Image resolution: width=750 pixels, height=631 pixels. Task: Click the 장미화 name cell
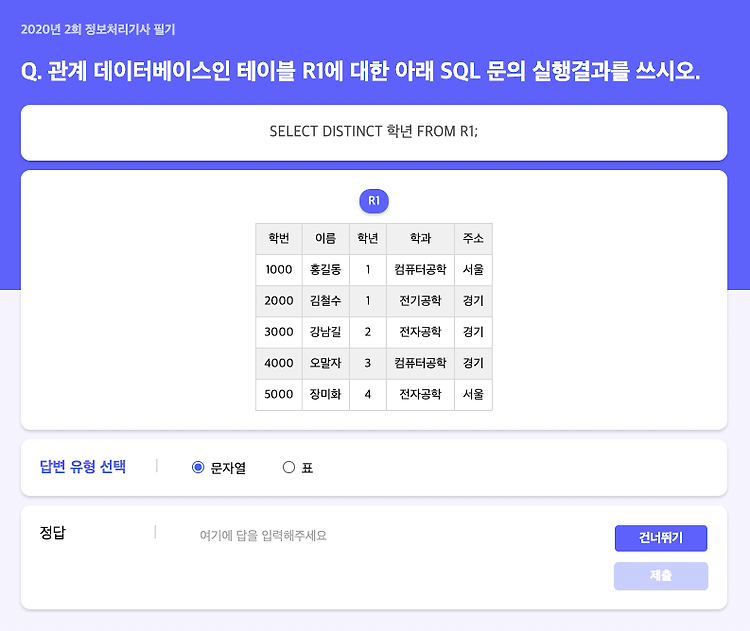coord(326,395)
